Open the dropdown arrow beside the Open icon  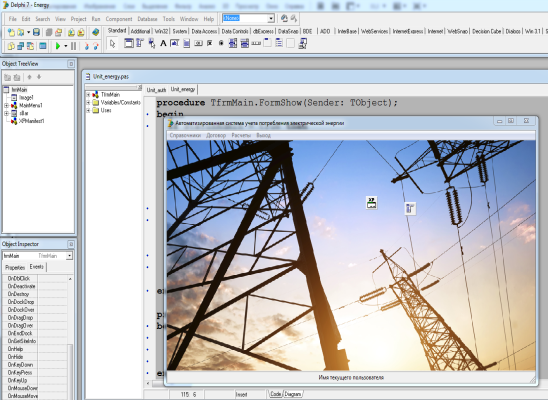point(28,33)
